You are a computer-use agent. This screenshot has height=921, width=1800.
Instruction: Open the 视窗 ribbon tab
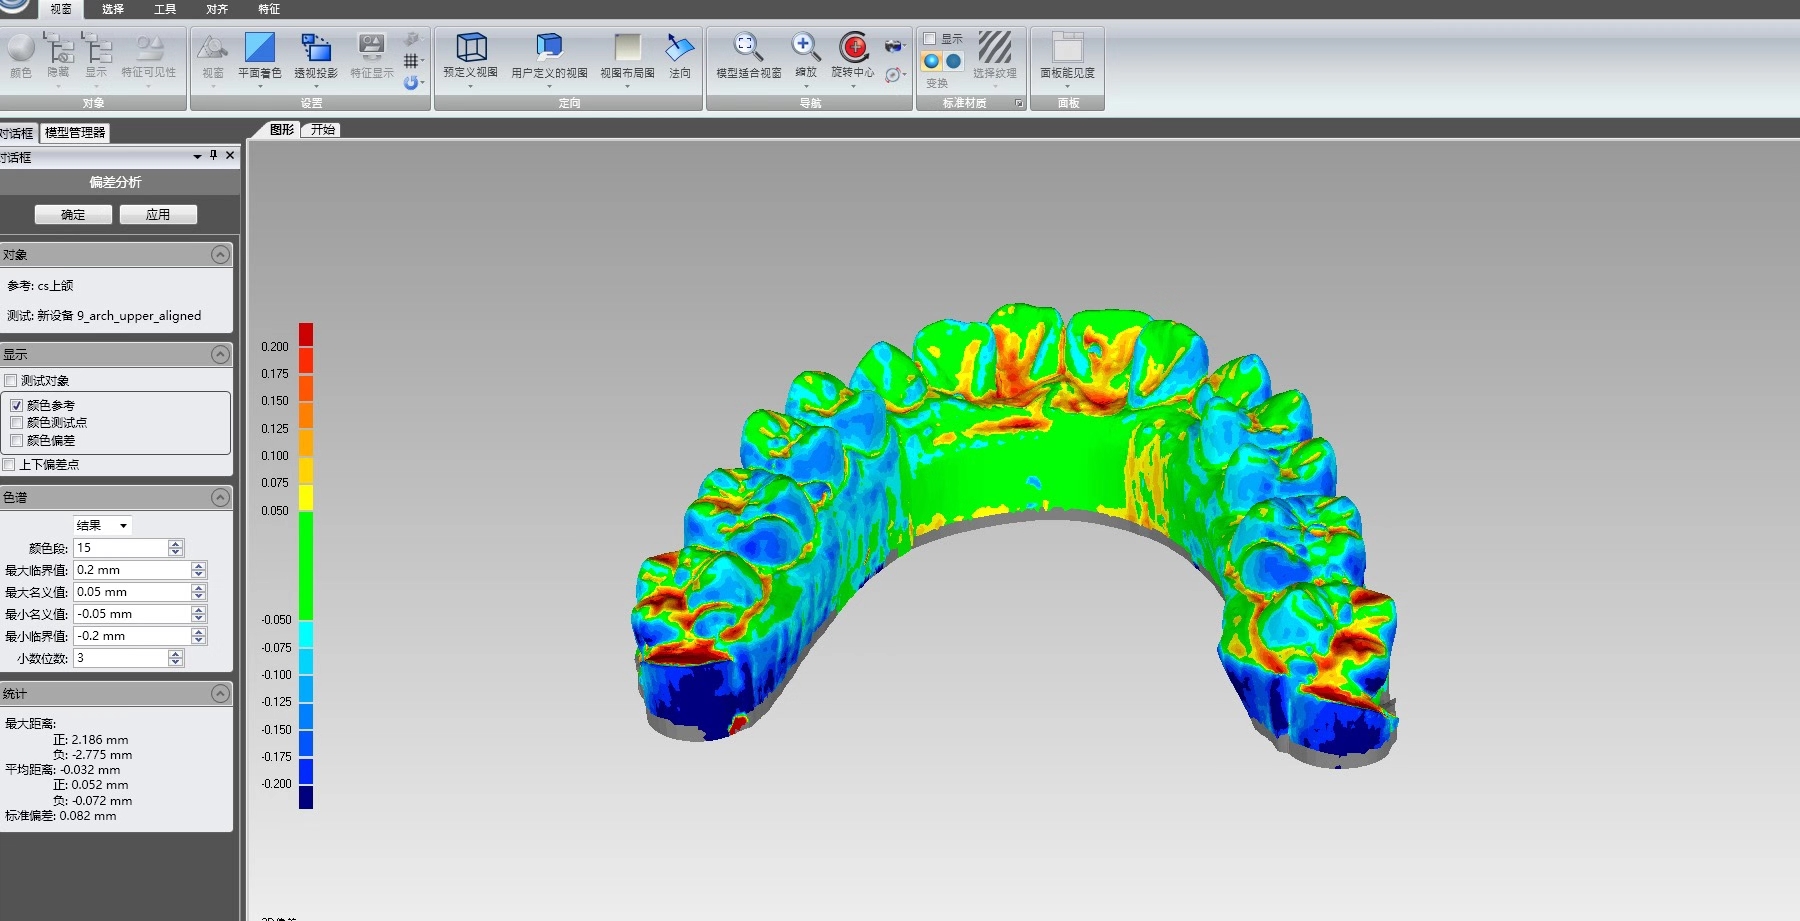(x=61, y=9)
